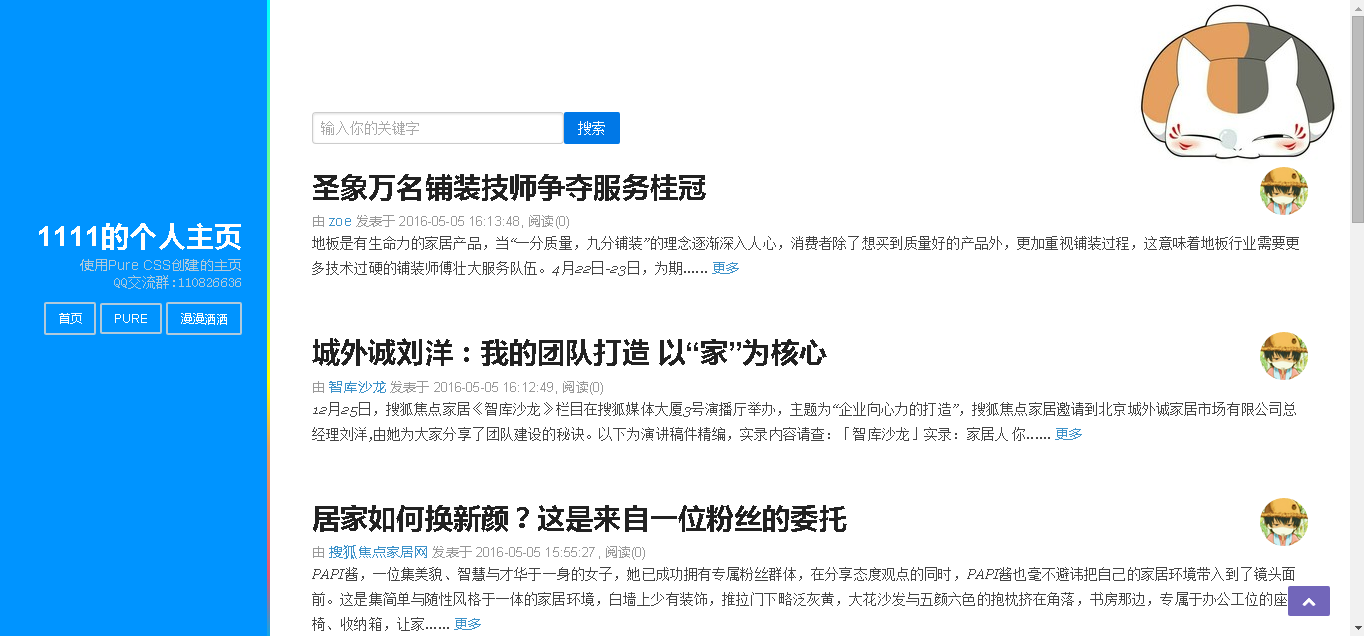Click the avatar beside the third article

1284,522
